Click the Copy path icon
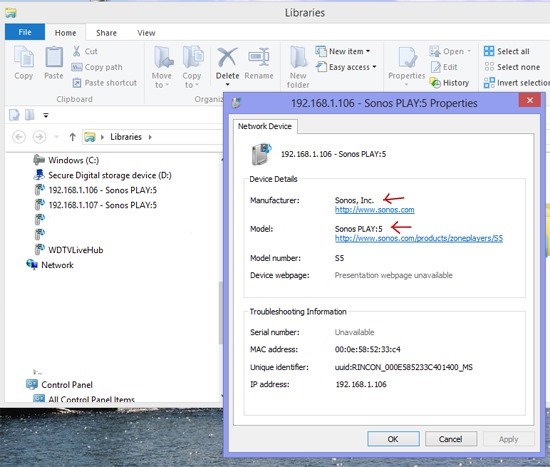 (x=76, y=67)
